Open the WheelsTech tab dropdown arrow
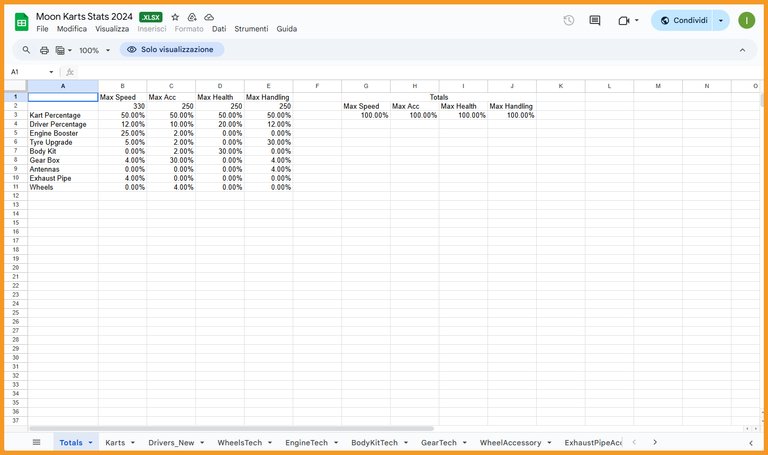Image resolution: width=768 pixels, height=455 pixels. click(270, 443)
